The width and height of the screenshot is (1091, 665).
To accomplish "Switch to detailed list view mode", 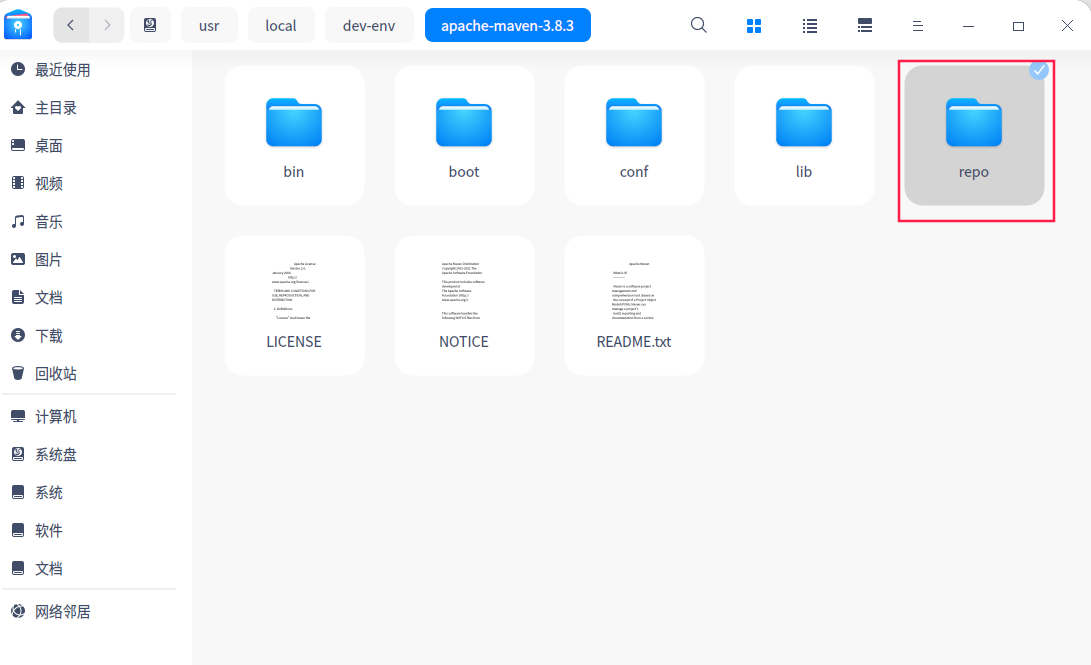I will tap(864, 25).
